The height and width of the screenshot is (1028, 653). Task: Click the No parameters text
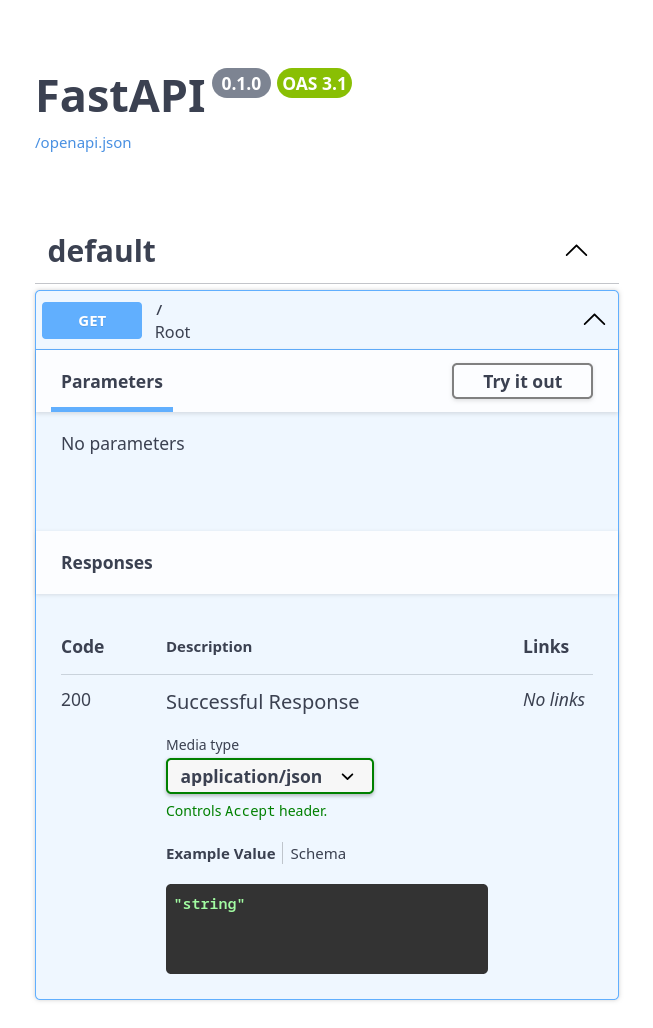click(123, 444)
